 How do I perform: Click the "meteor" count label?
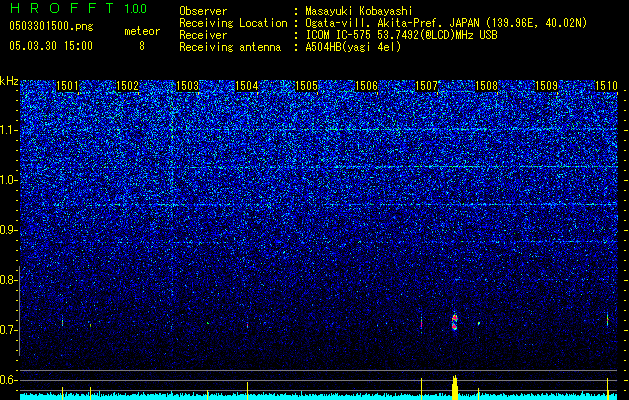[x=142, y=31]
